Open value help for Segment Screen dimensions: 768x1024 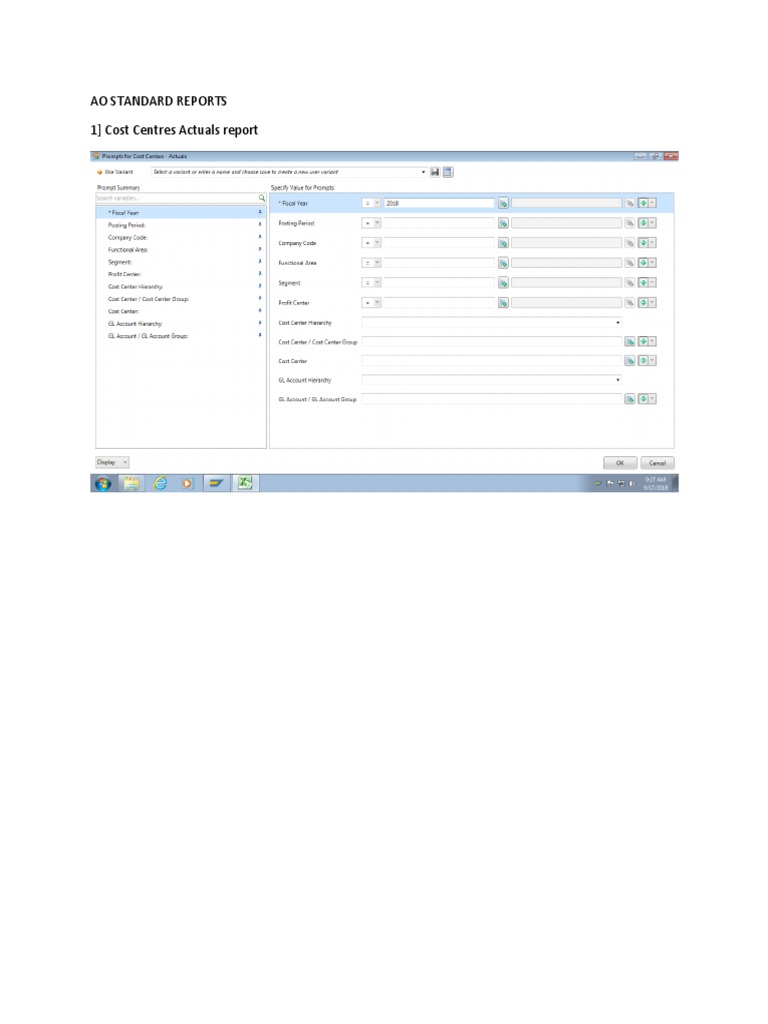503,283
